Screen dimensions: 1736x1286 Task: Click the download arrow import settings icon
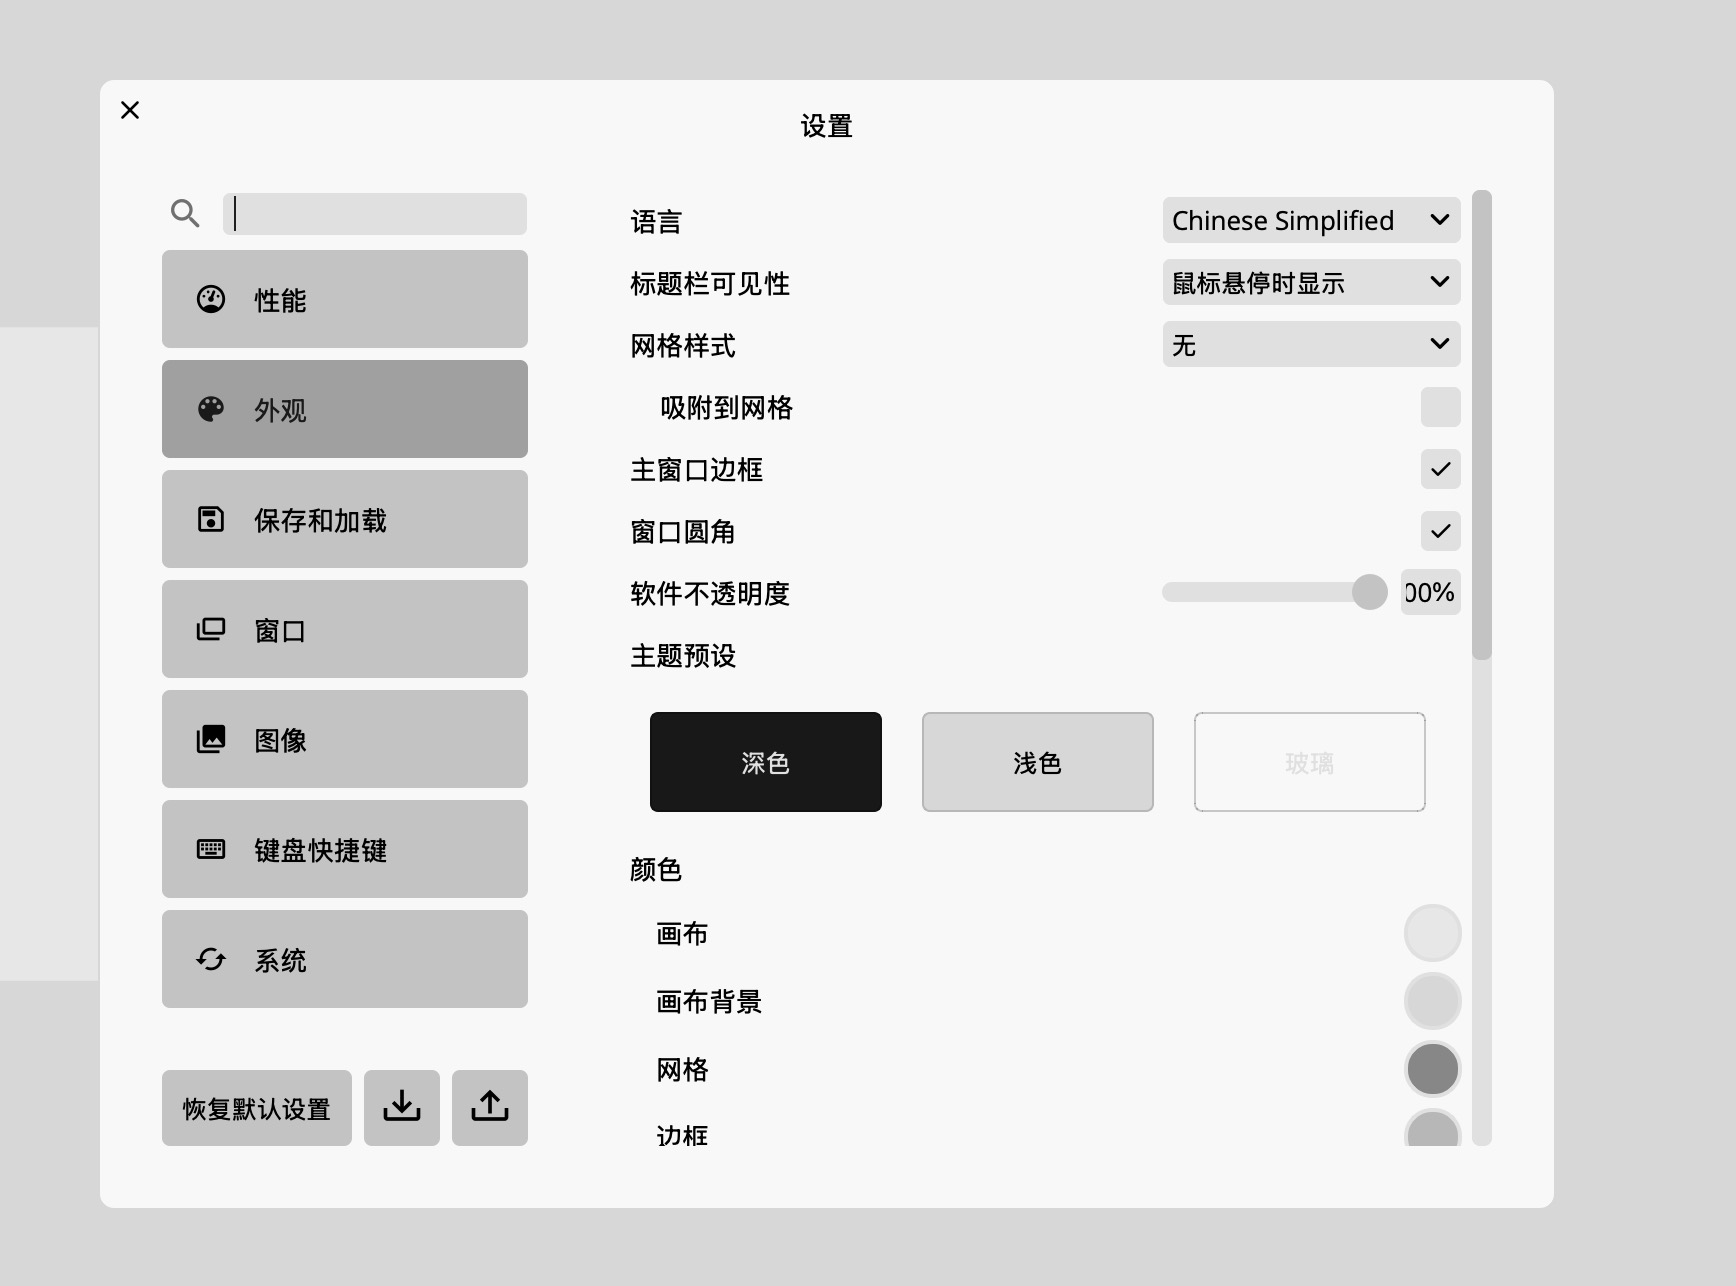[x=402, y=1108]
